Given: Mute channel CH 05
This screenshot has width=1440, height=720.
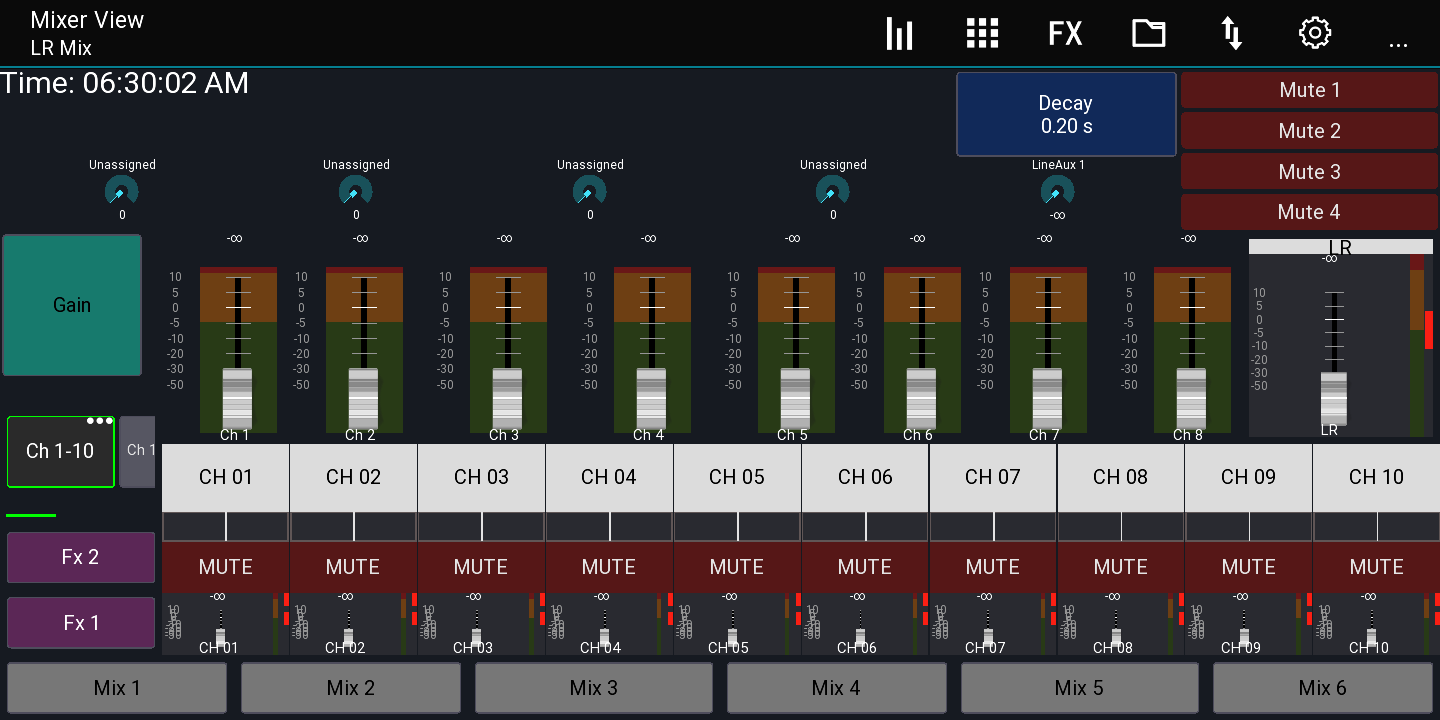Looking at the screenshot, I should (x=737, y=567).
